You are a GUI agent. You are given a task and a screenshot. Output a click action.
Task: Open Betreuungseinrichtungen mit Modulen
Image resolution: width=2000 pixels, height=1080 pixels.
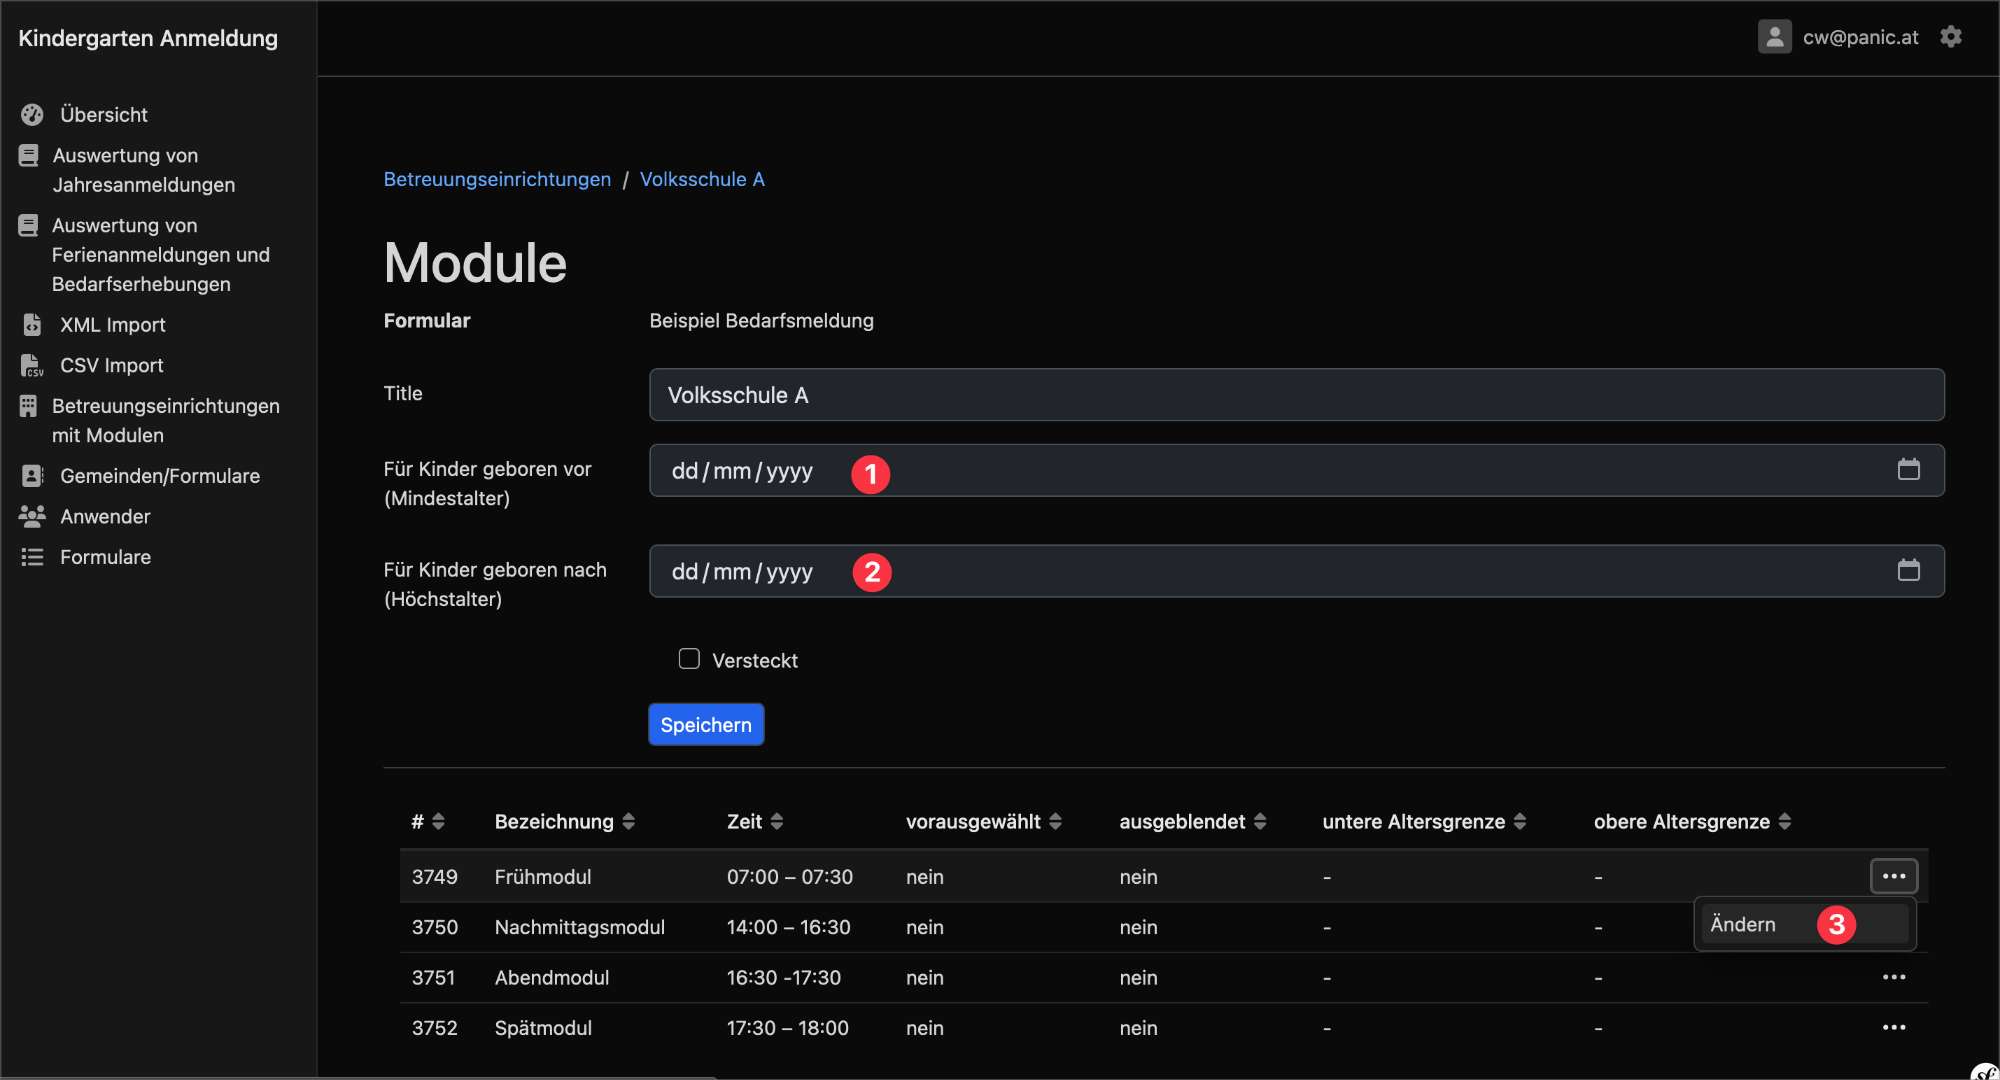click(166, 421)
